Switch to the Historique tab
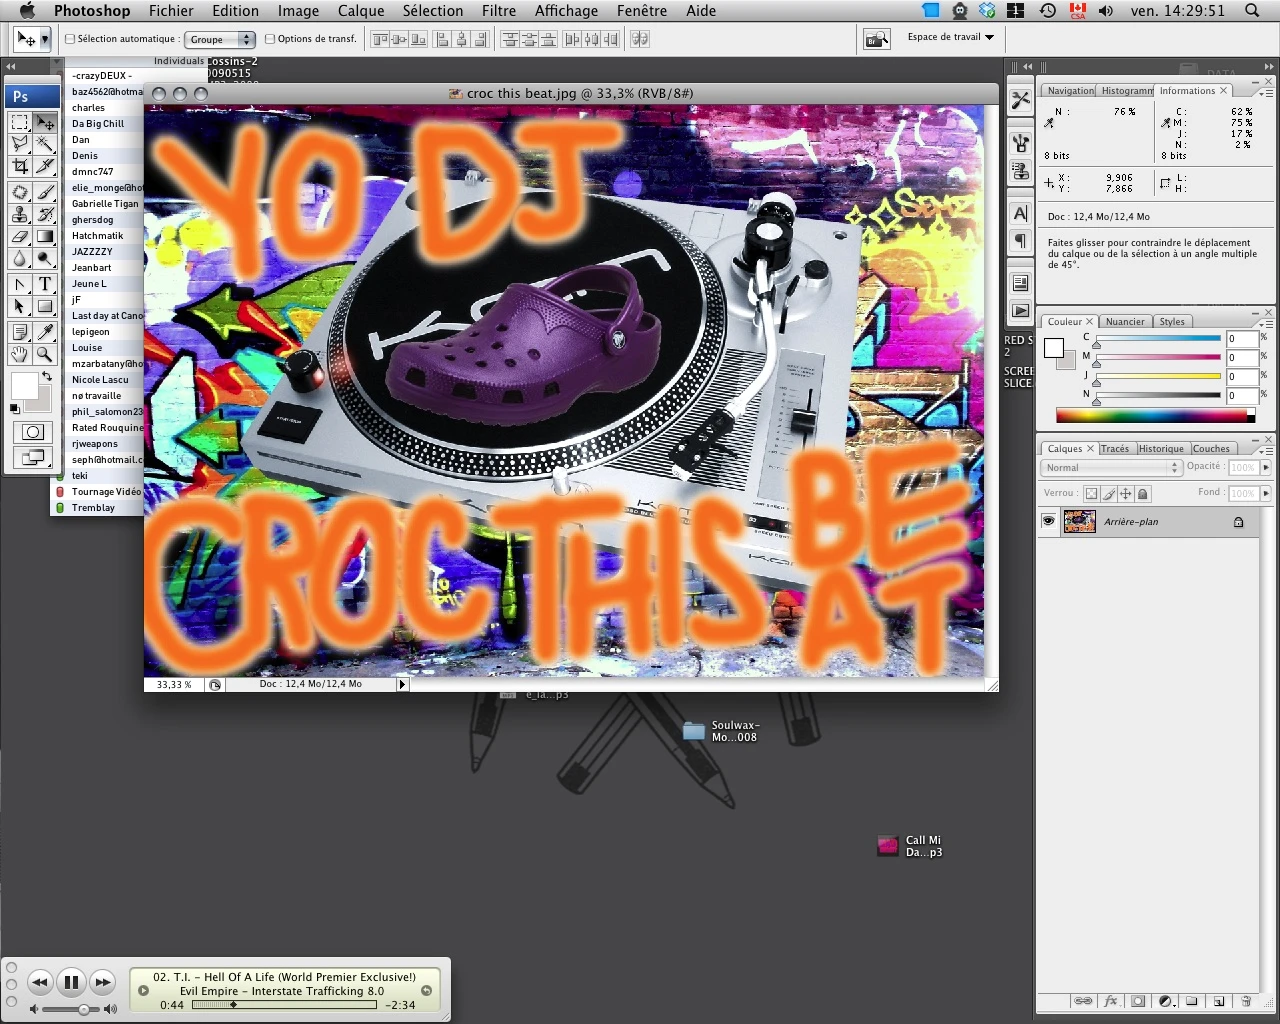The width and height of the screenshot is (1280, 1024). coord(1160,448)
